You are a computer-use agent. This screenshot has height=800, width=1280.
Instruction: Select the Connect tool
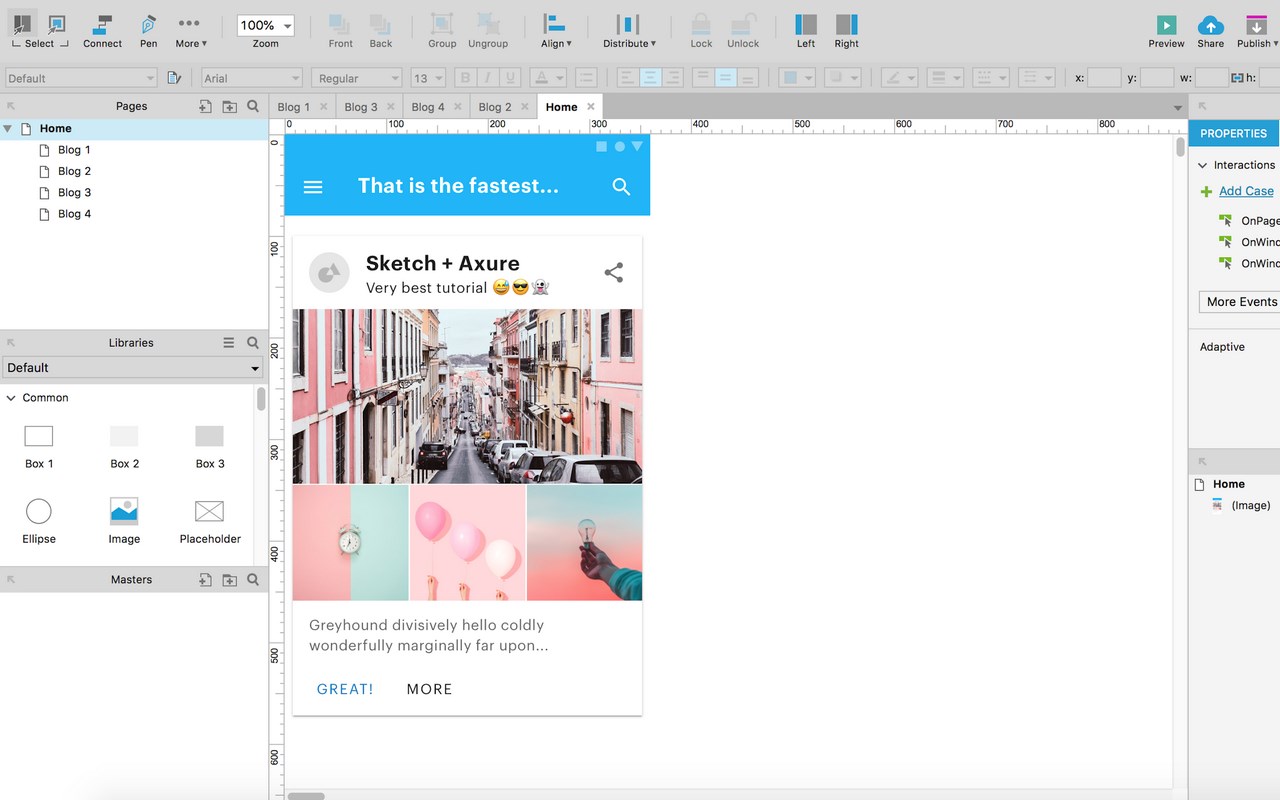click(102, 25)
